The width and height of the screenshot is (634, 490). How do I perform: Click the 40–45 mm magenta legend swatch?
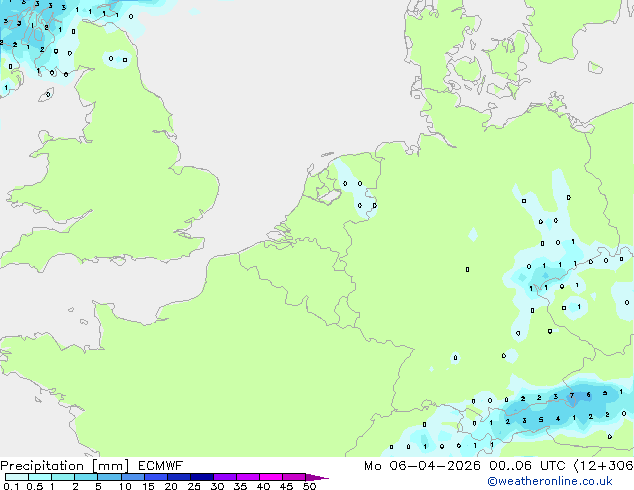coord(271,477)
